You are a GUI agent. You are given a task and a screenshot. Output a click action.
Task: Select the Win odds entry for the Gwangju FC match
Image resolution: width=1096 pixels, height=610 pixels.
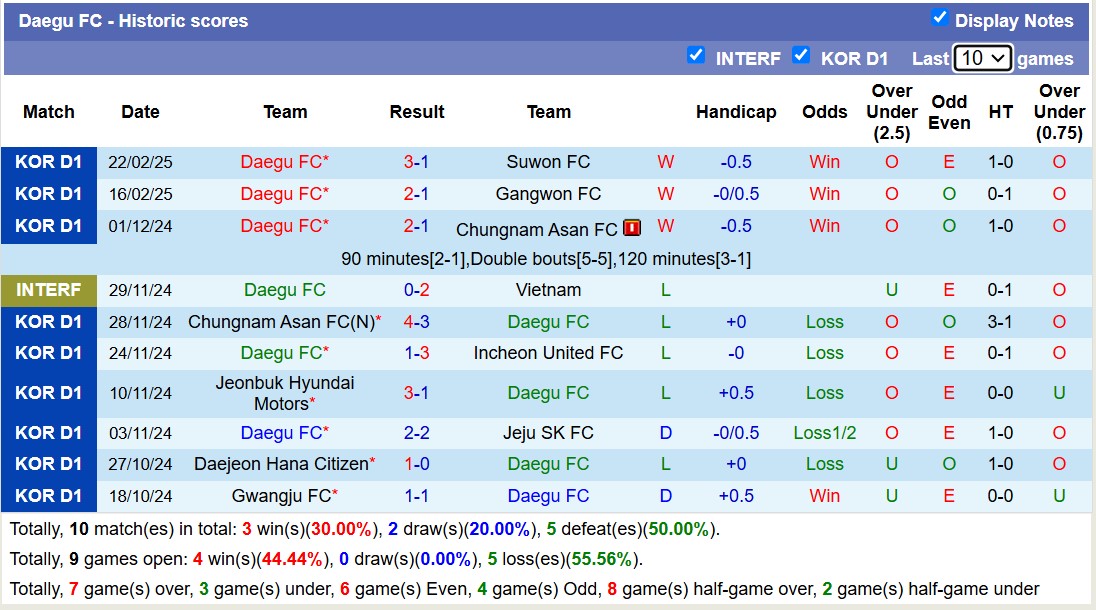(825, 496)
